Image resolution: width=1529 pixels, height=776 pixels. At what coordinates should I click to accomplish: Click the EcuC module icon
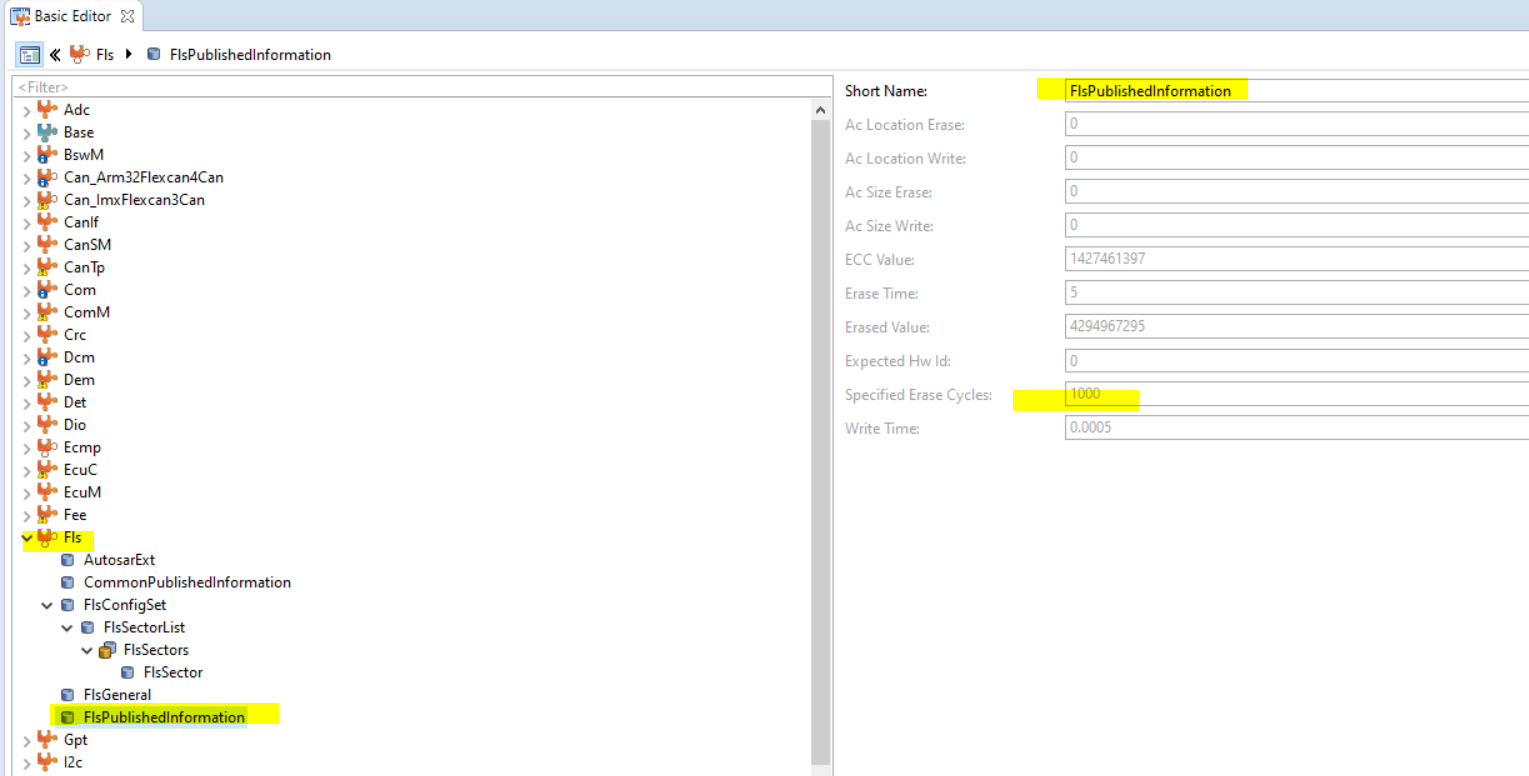point(46,469)
